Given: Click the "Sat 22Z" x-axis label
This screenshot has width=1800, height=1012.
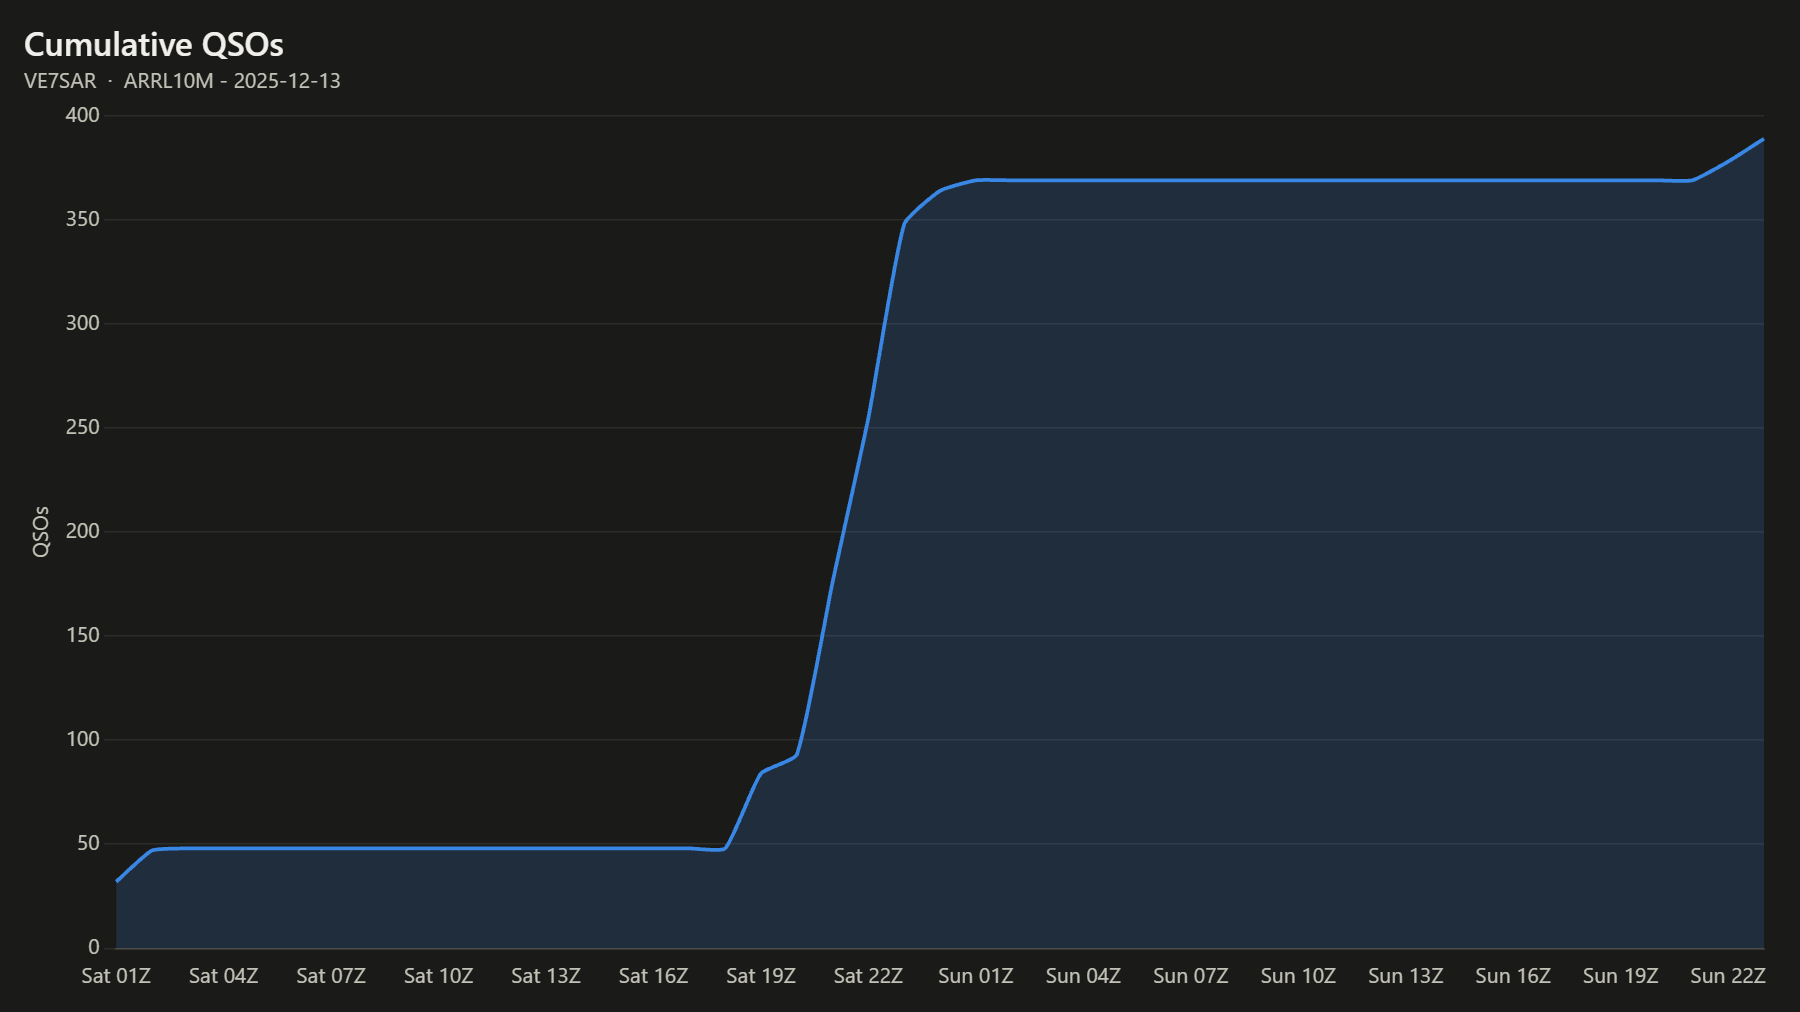Looking at the screenshot, I should pyautogui.click(x=869, y=976).
